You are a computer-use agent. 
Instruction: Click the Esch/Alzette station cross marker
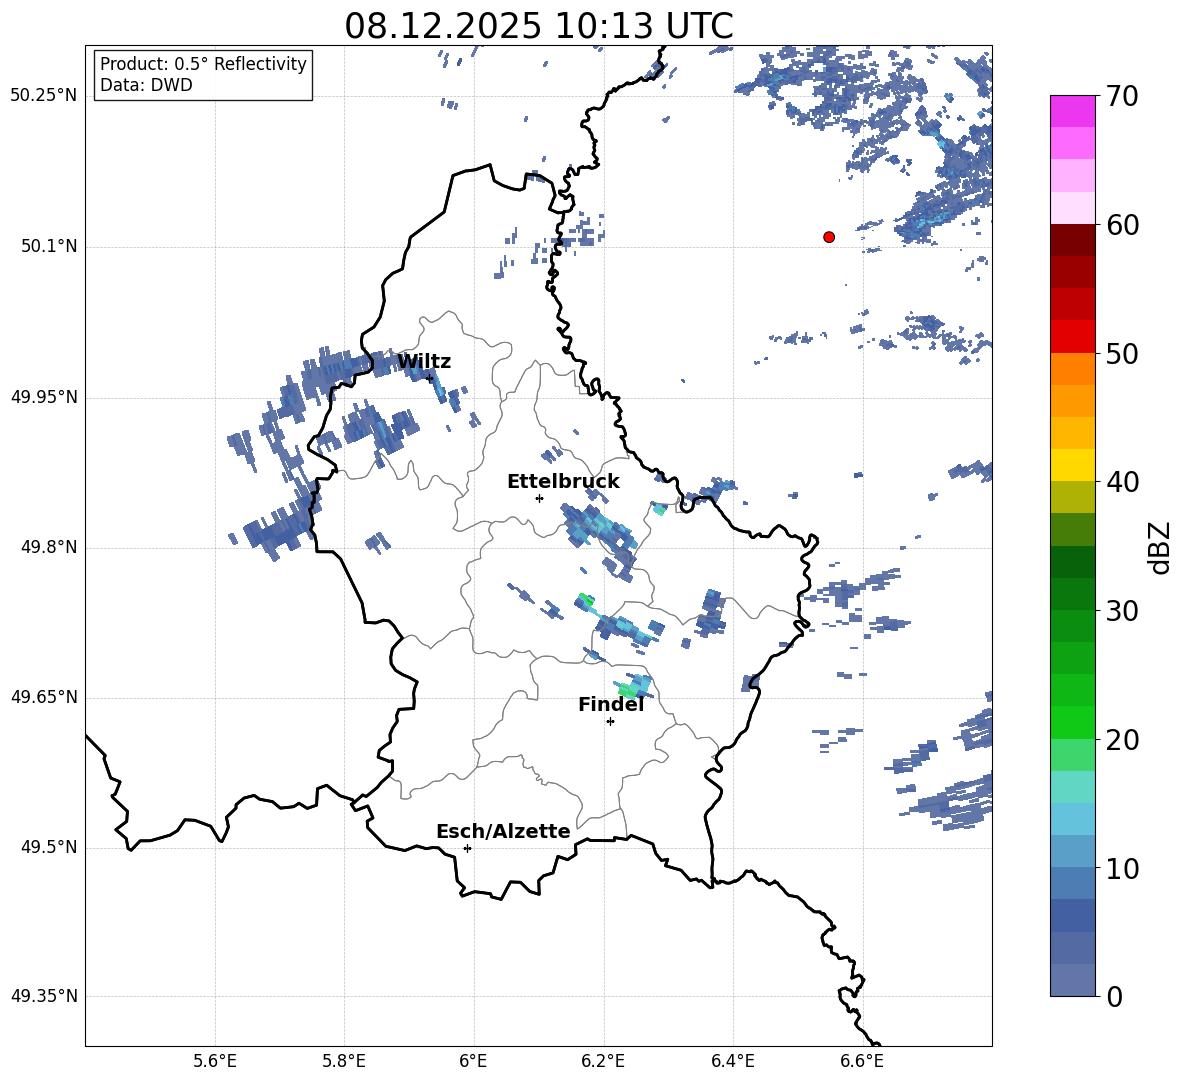467,848
